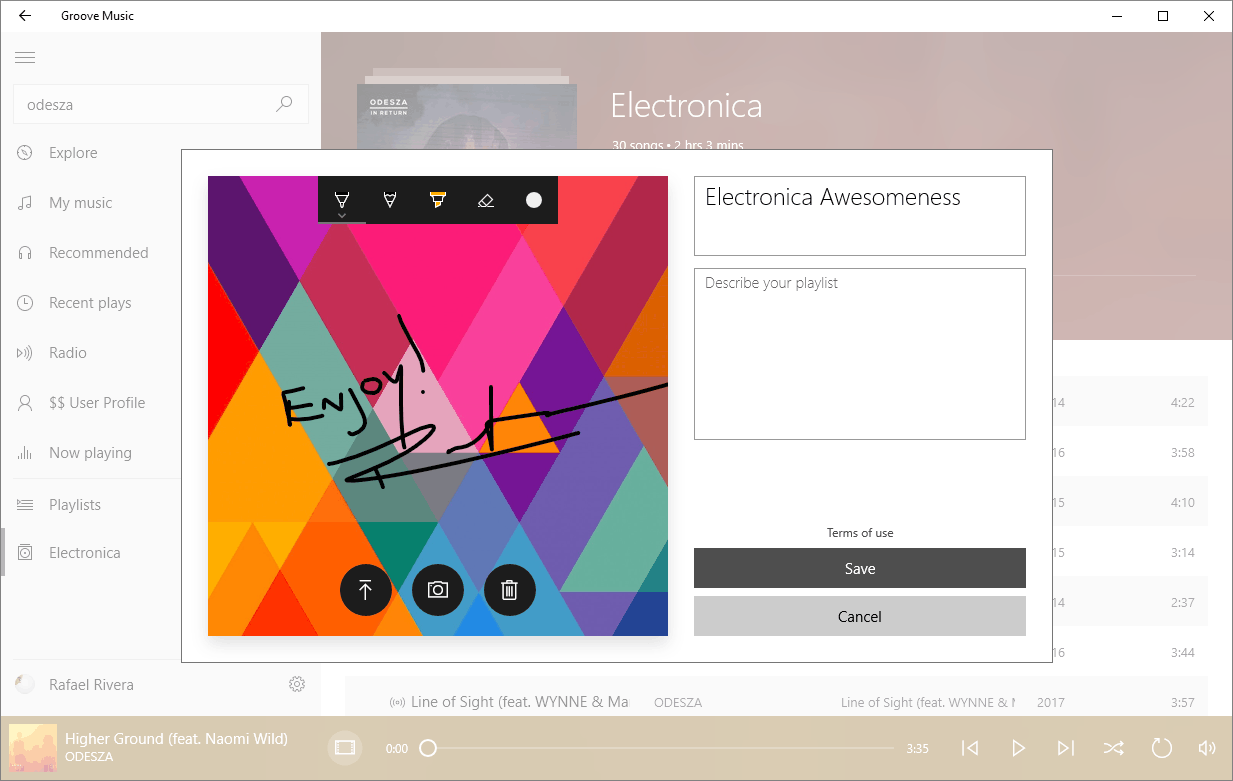
Task: Select the eraser tool
Action: tap(486, 200)
